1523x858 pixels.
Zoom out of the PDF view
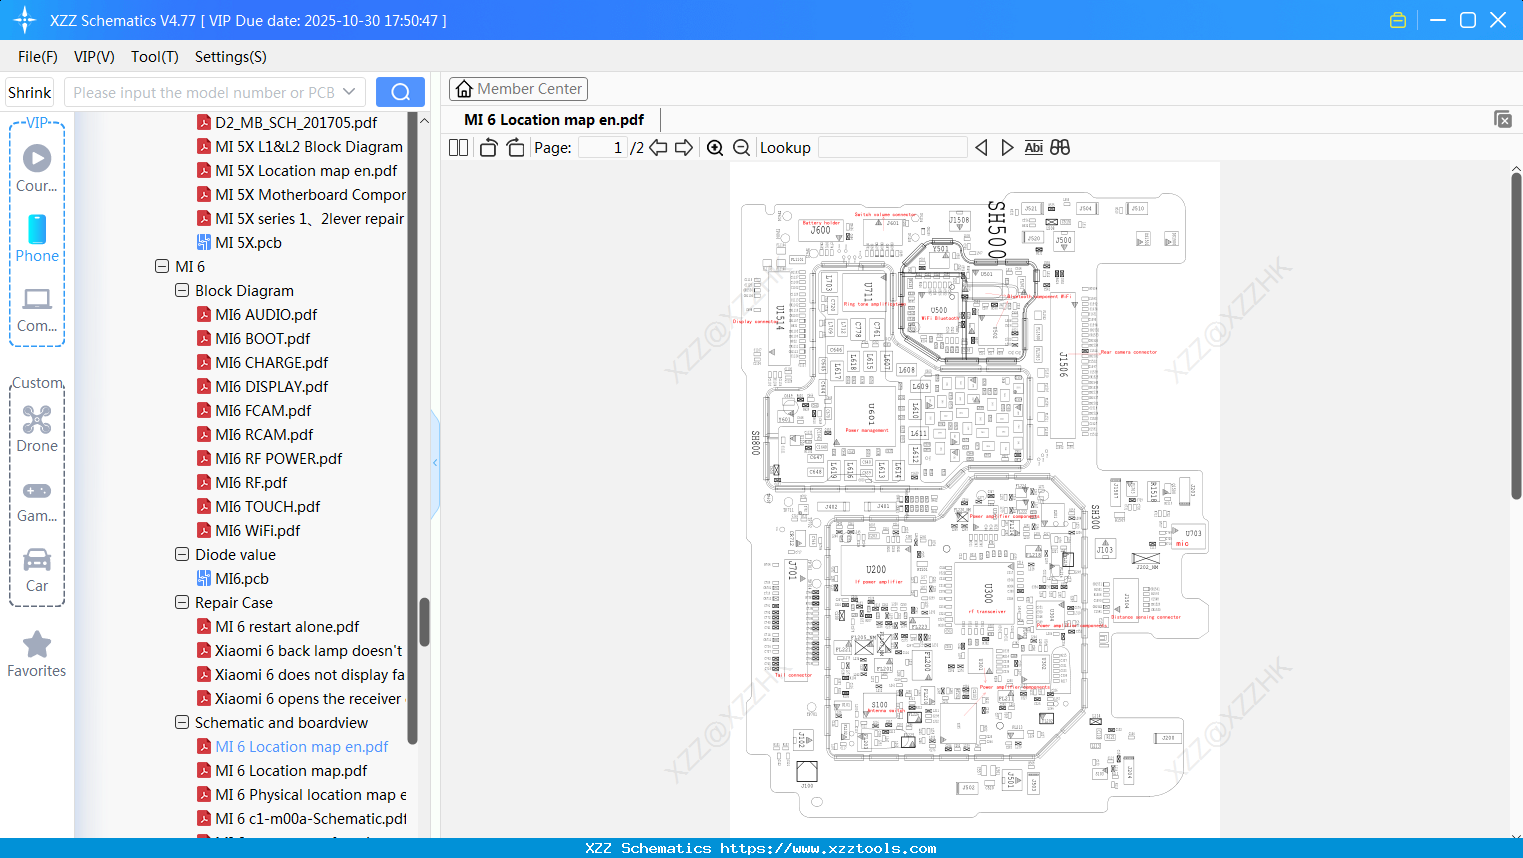coord(741,147)
